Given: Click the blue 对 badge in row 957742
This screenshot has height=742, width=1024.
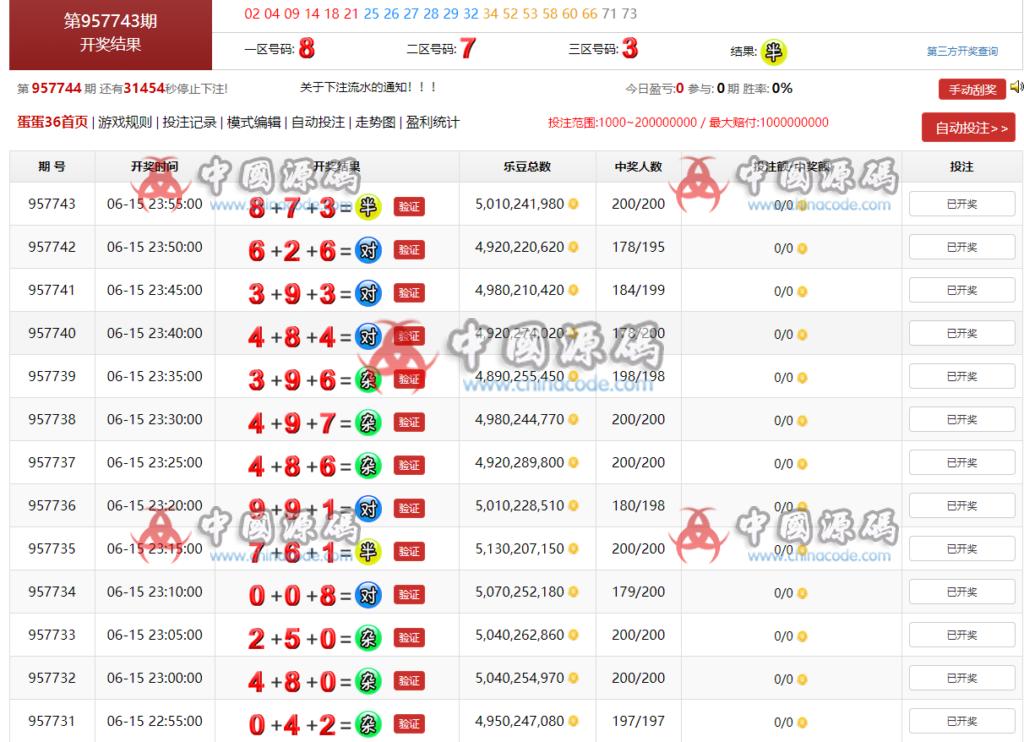Looking at the screenshot, I should [368, 250].
